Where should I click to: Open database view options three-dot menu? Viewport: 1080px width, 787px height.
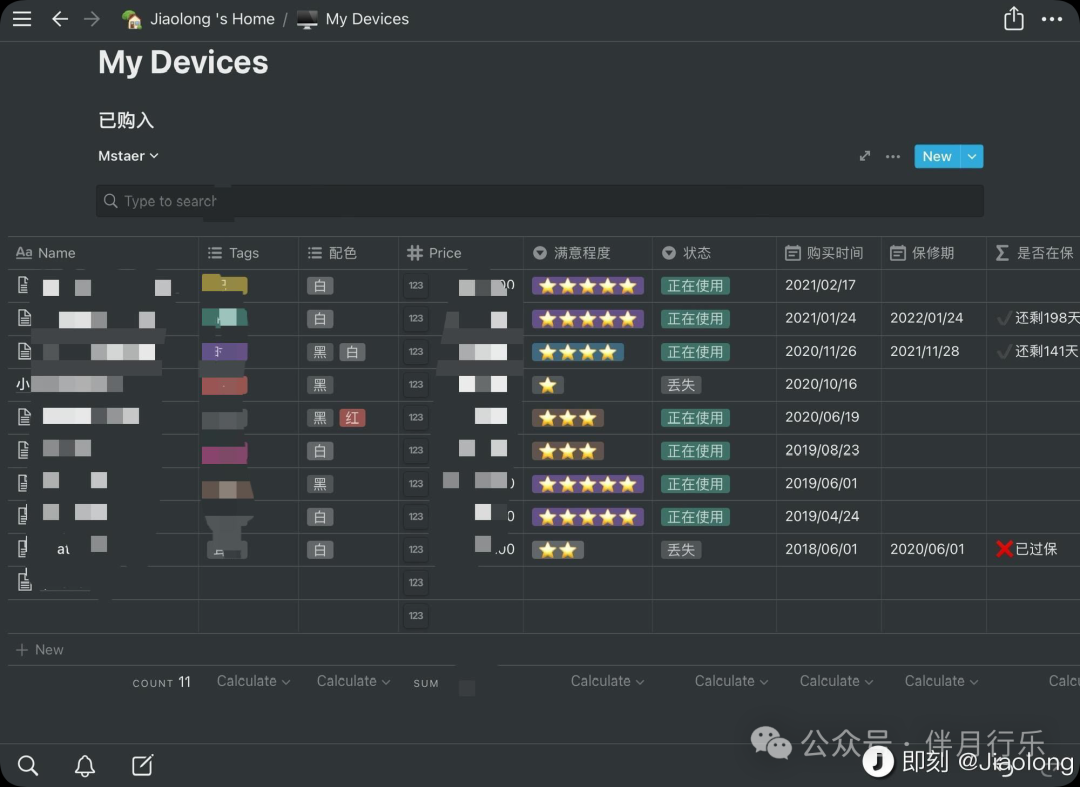(893, 156)
